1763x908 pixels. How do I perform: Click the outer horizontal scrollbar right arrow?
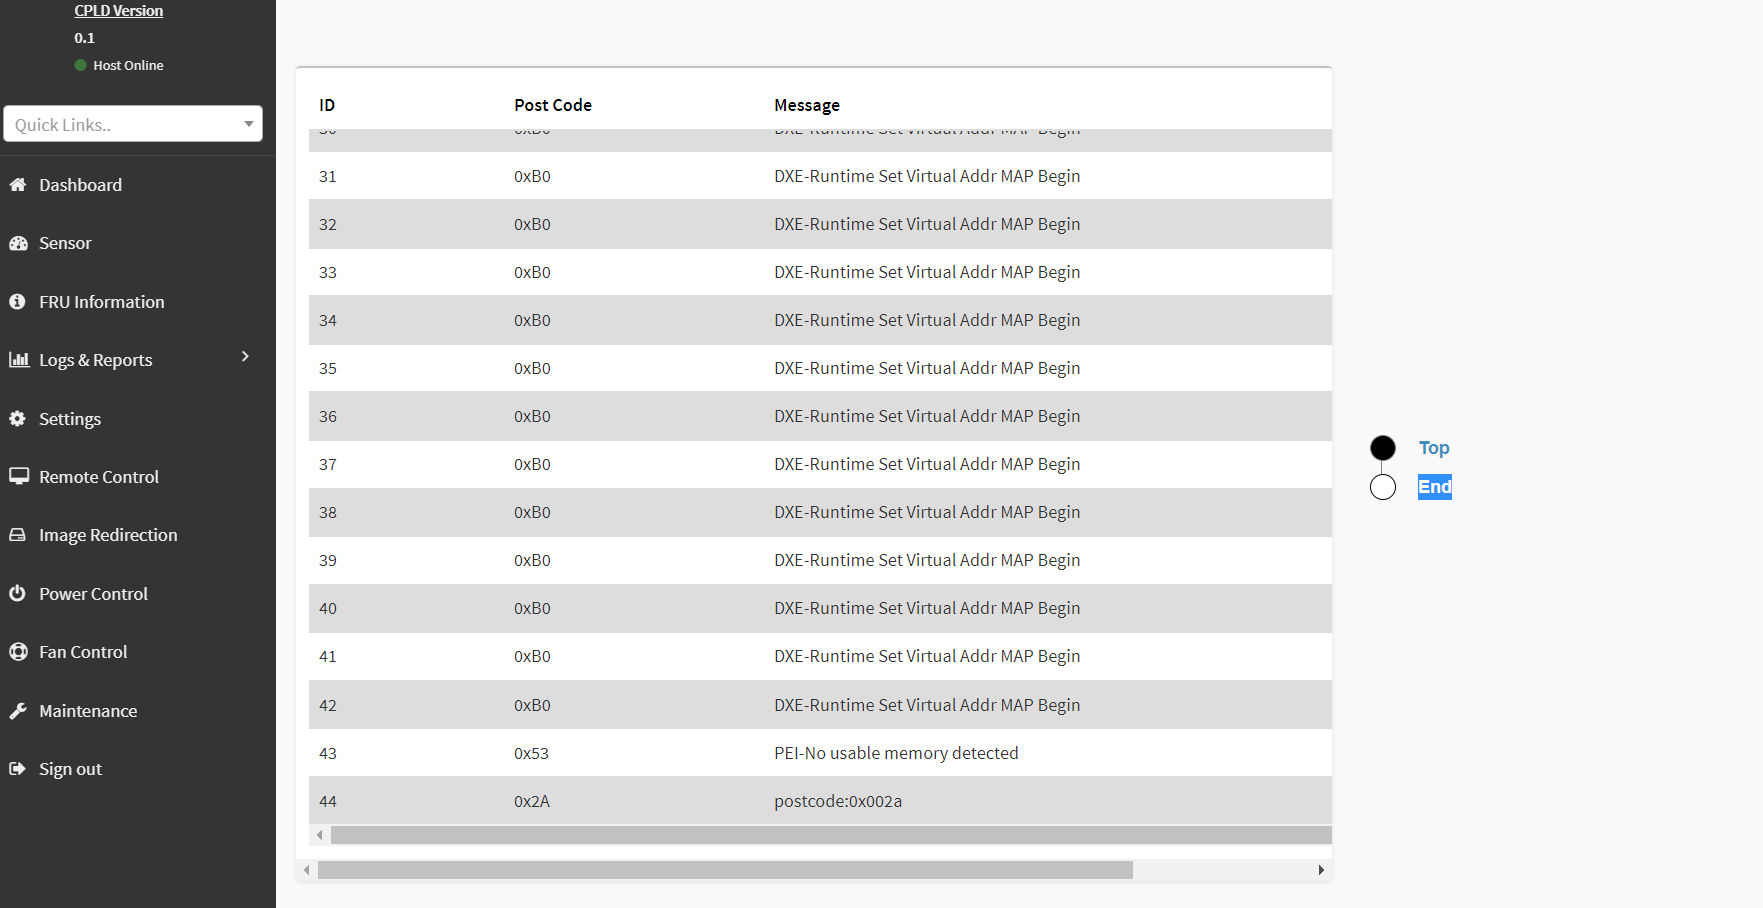click(1321, 870)
